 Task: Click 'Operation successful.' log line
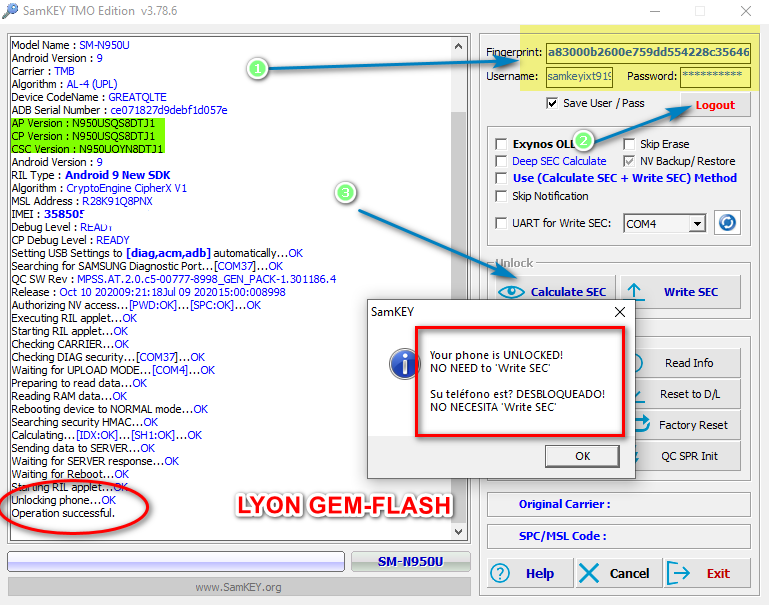pos(63,513)
